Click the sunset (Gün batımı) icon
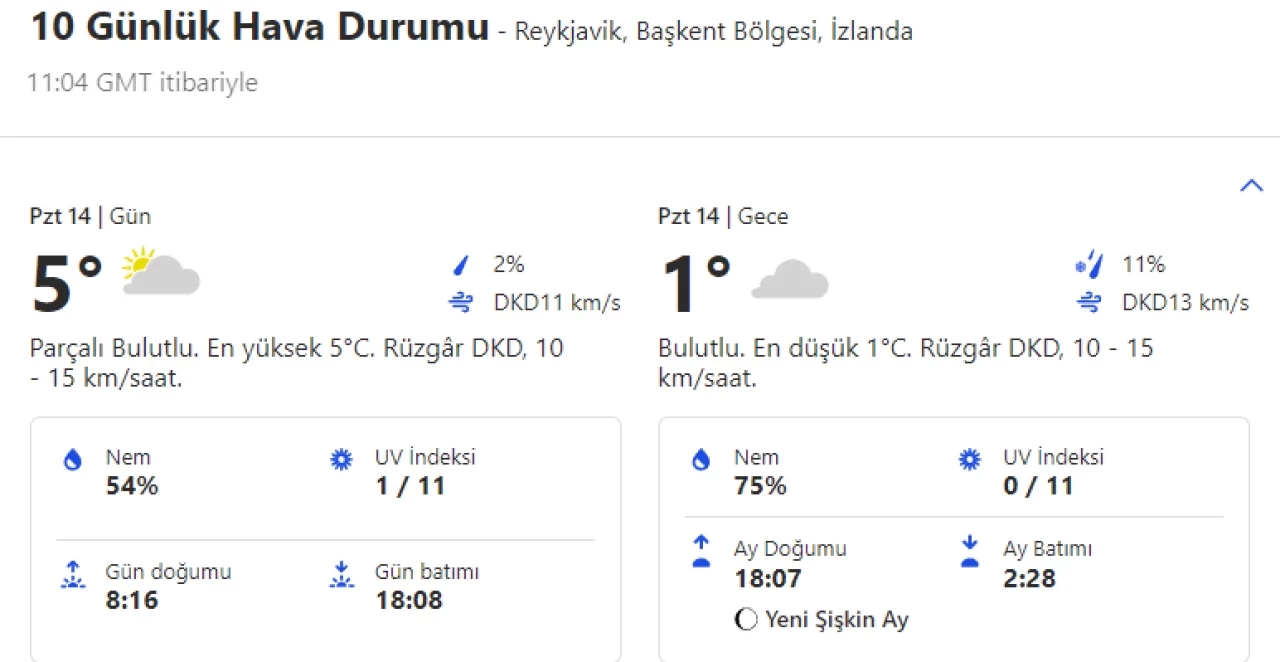Viewport: 1280px width, 662px height. pyautogui.click(x=342, y=575)
